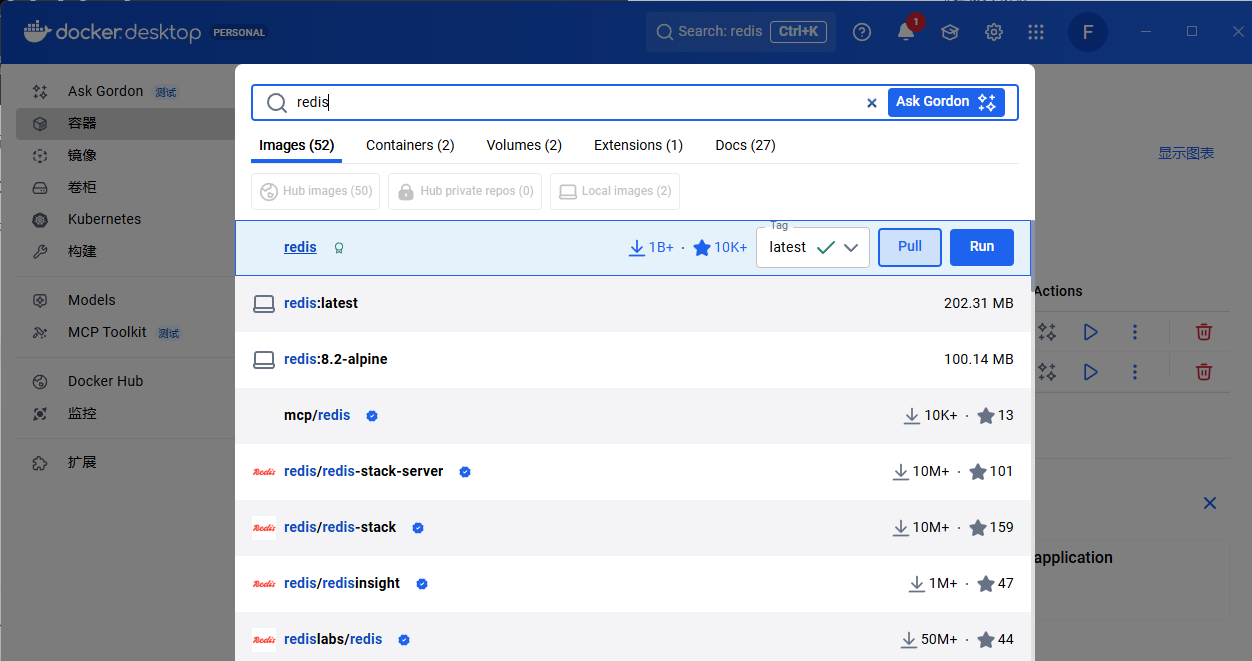This screenshot has width=1252, height=661.
Task: Click the 卷柜 volumes sidebar icon
Action: 40,187
